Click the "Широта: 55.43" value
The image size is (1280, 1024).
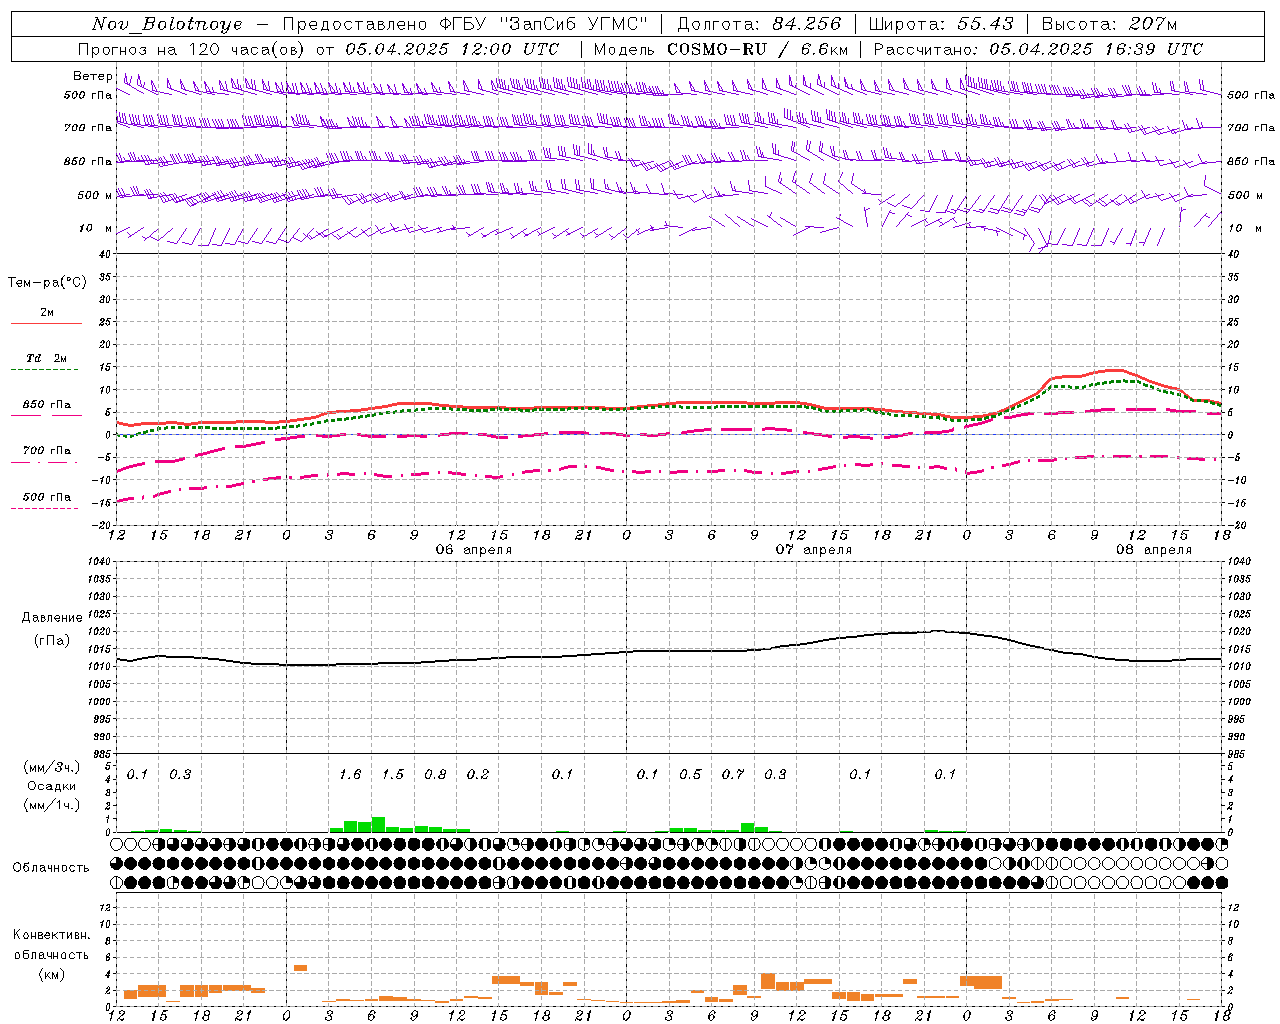[x=941, y=24]
